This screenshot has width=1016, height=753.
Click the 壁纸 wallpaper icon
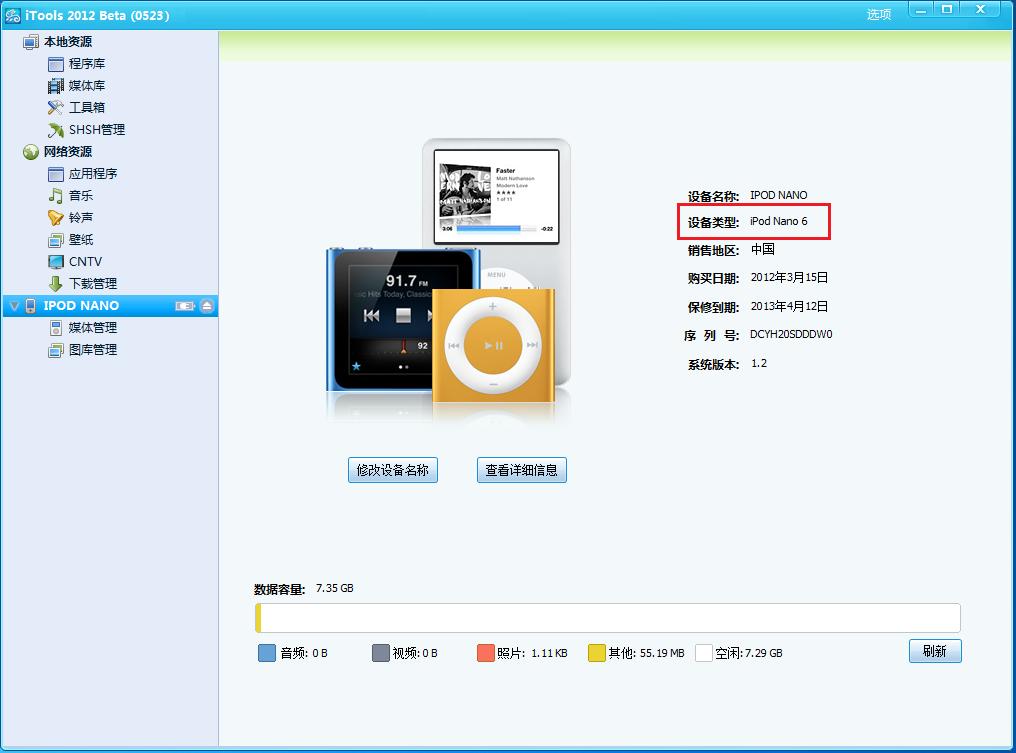pyautogui.click(x=56, y=240)
